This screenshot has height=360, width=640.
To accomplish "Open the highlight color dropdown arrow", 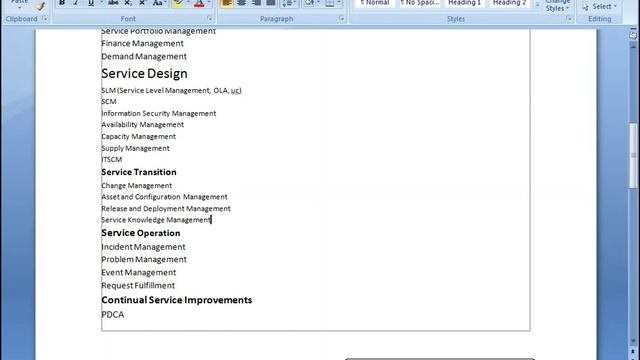I will pyautogui.click(x=188, y=3).
